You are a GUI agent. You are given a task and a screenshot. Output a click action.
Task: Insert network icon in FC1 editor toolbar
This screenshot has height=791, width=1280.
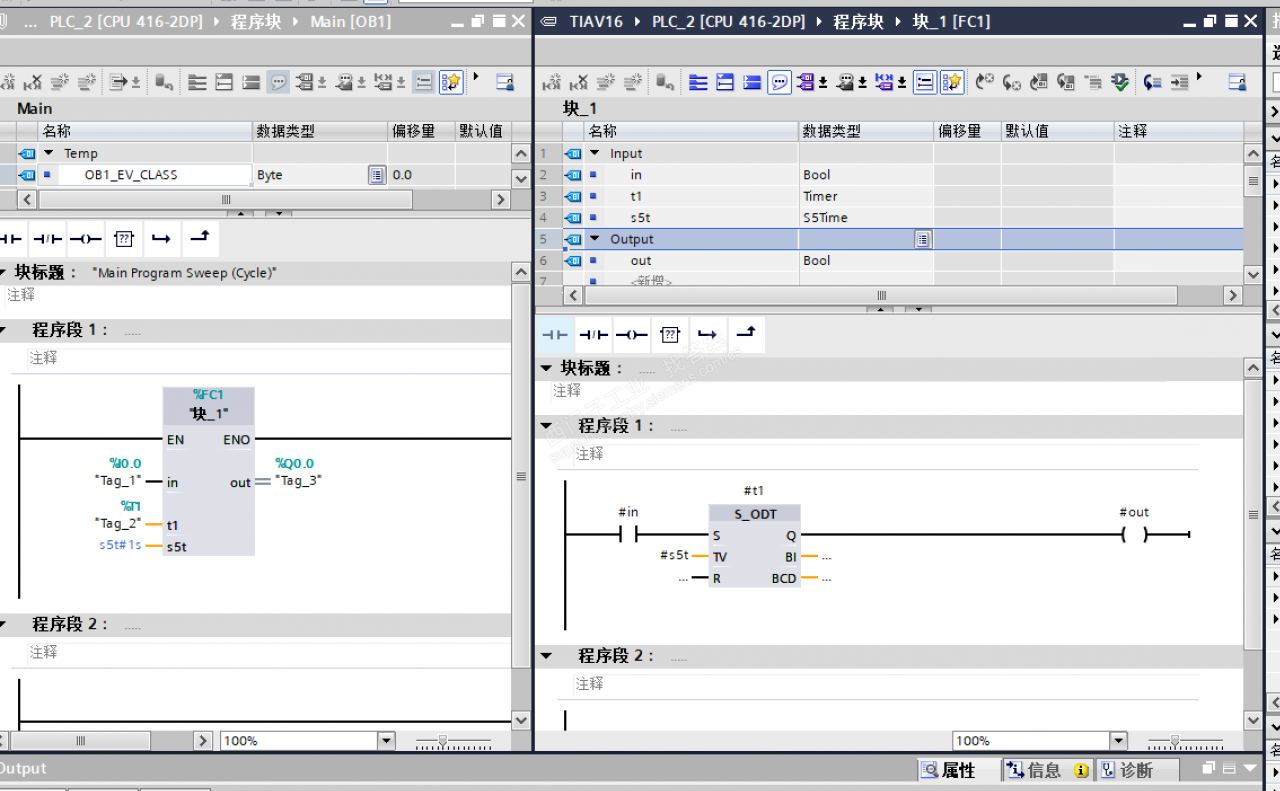[552, 82]
